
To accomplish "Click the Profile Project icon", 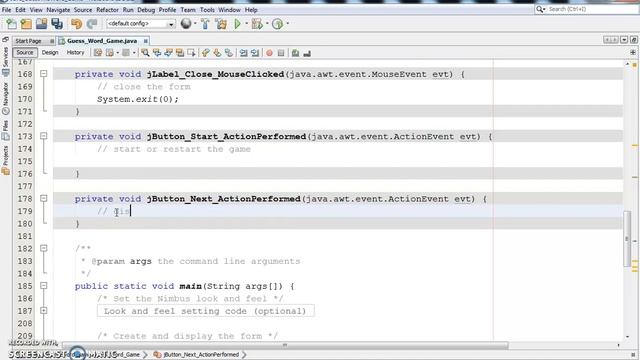I will click(277, 24).
